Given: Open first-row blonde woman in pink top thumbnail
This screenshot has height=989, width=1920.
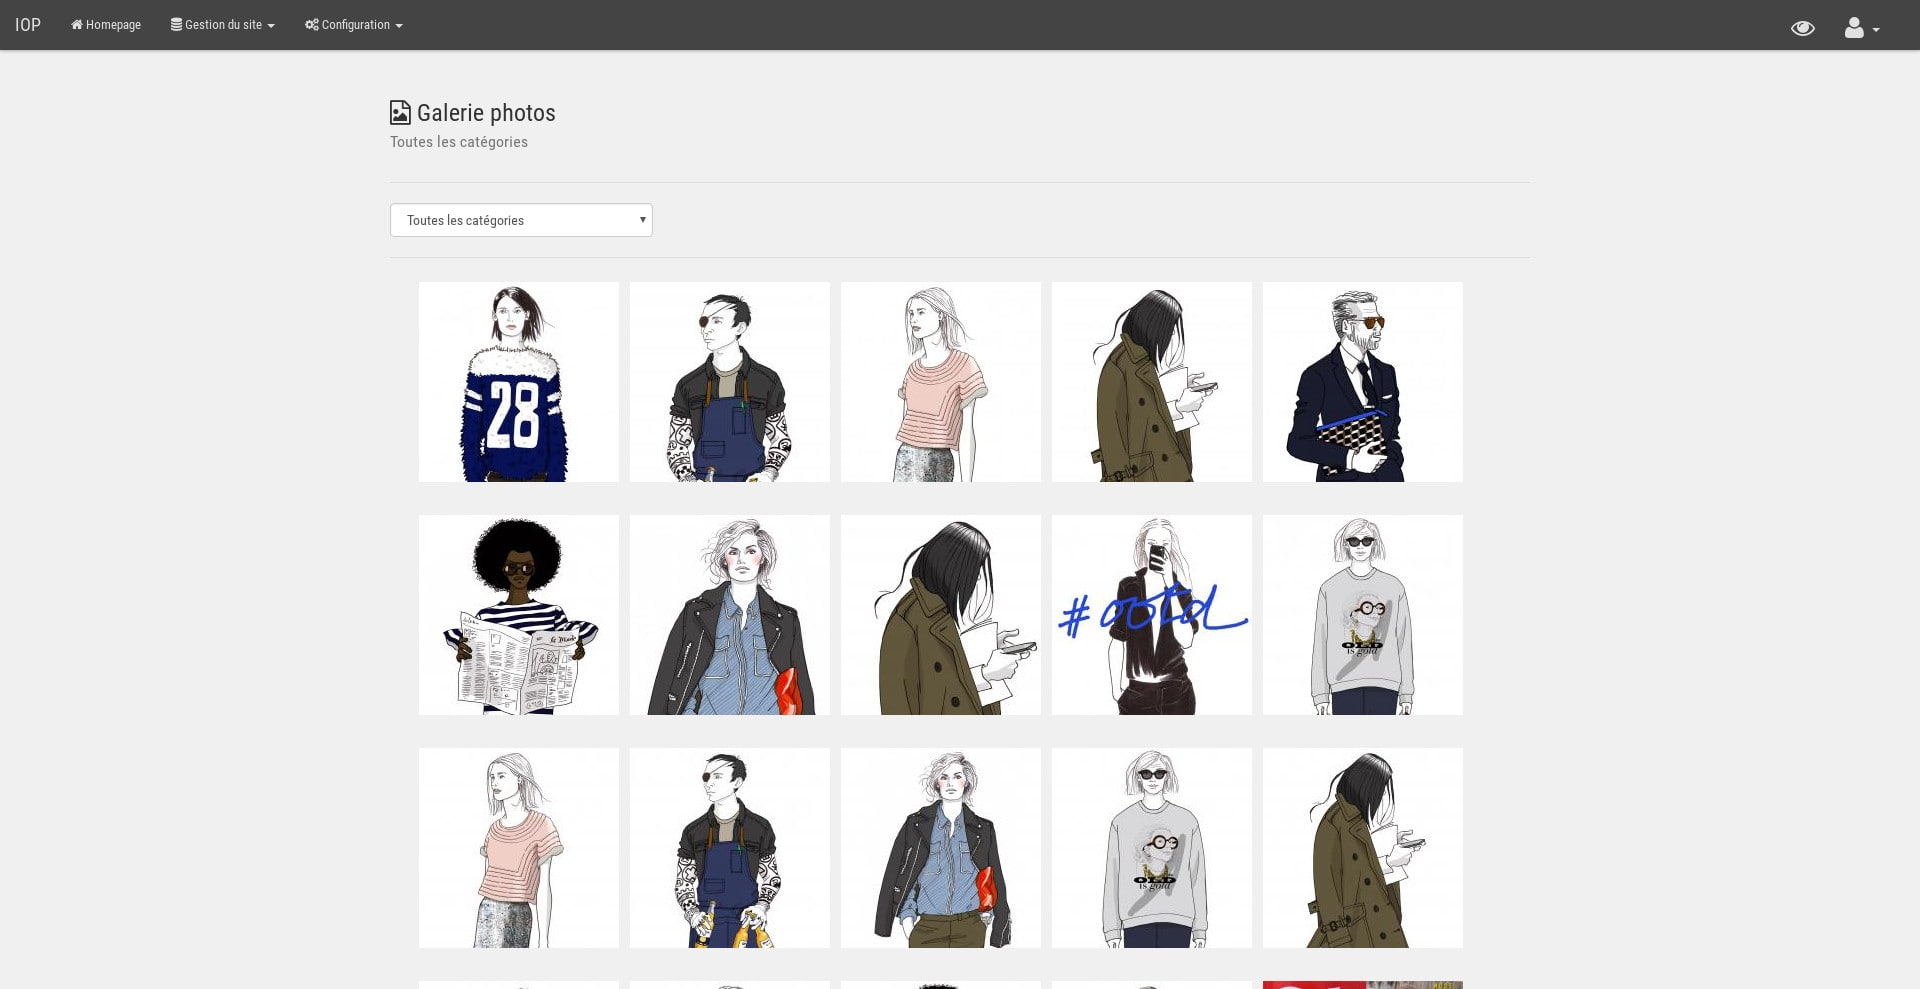Looking at the screenshot, I should (941, 382).
